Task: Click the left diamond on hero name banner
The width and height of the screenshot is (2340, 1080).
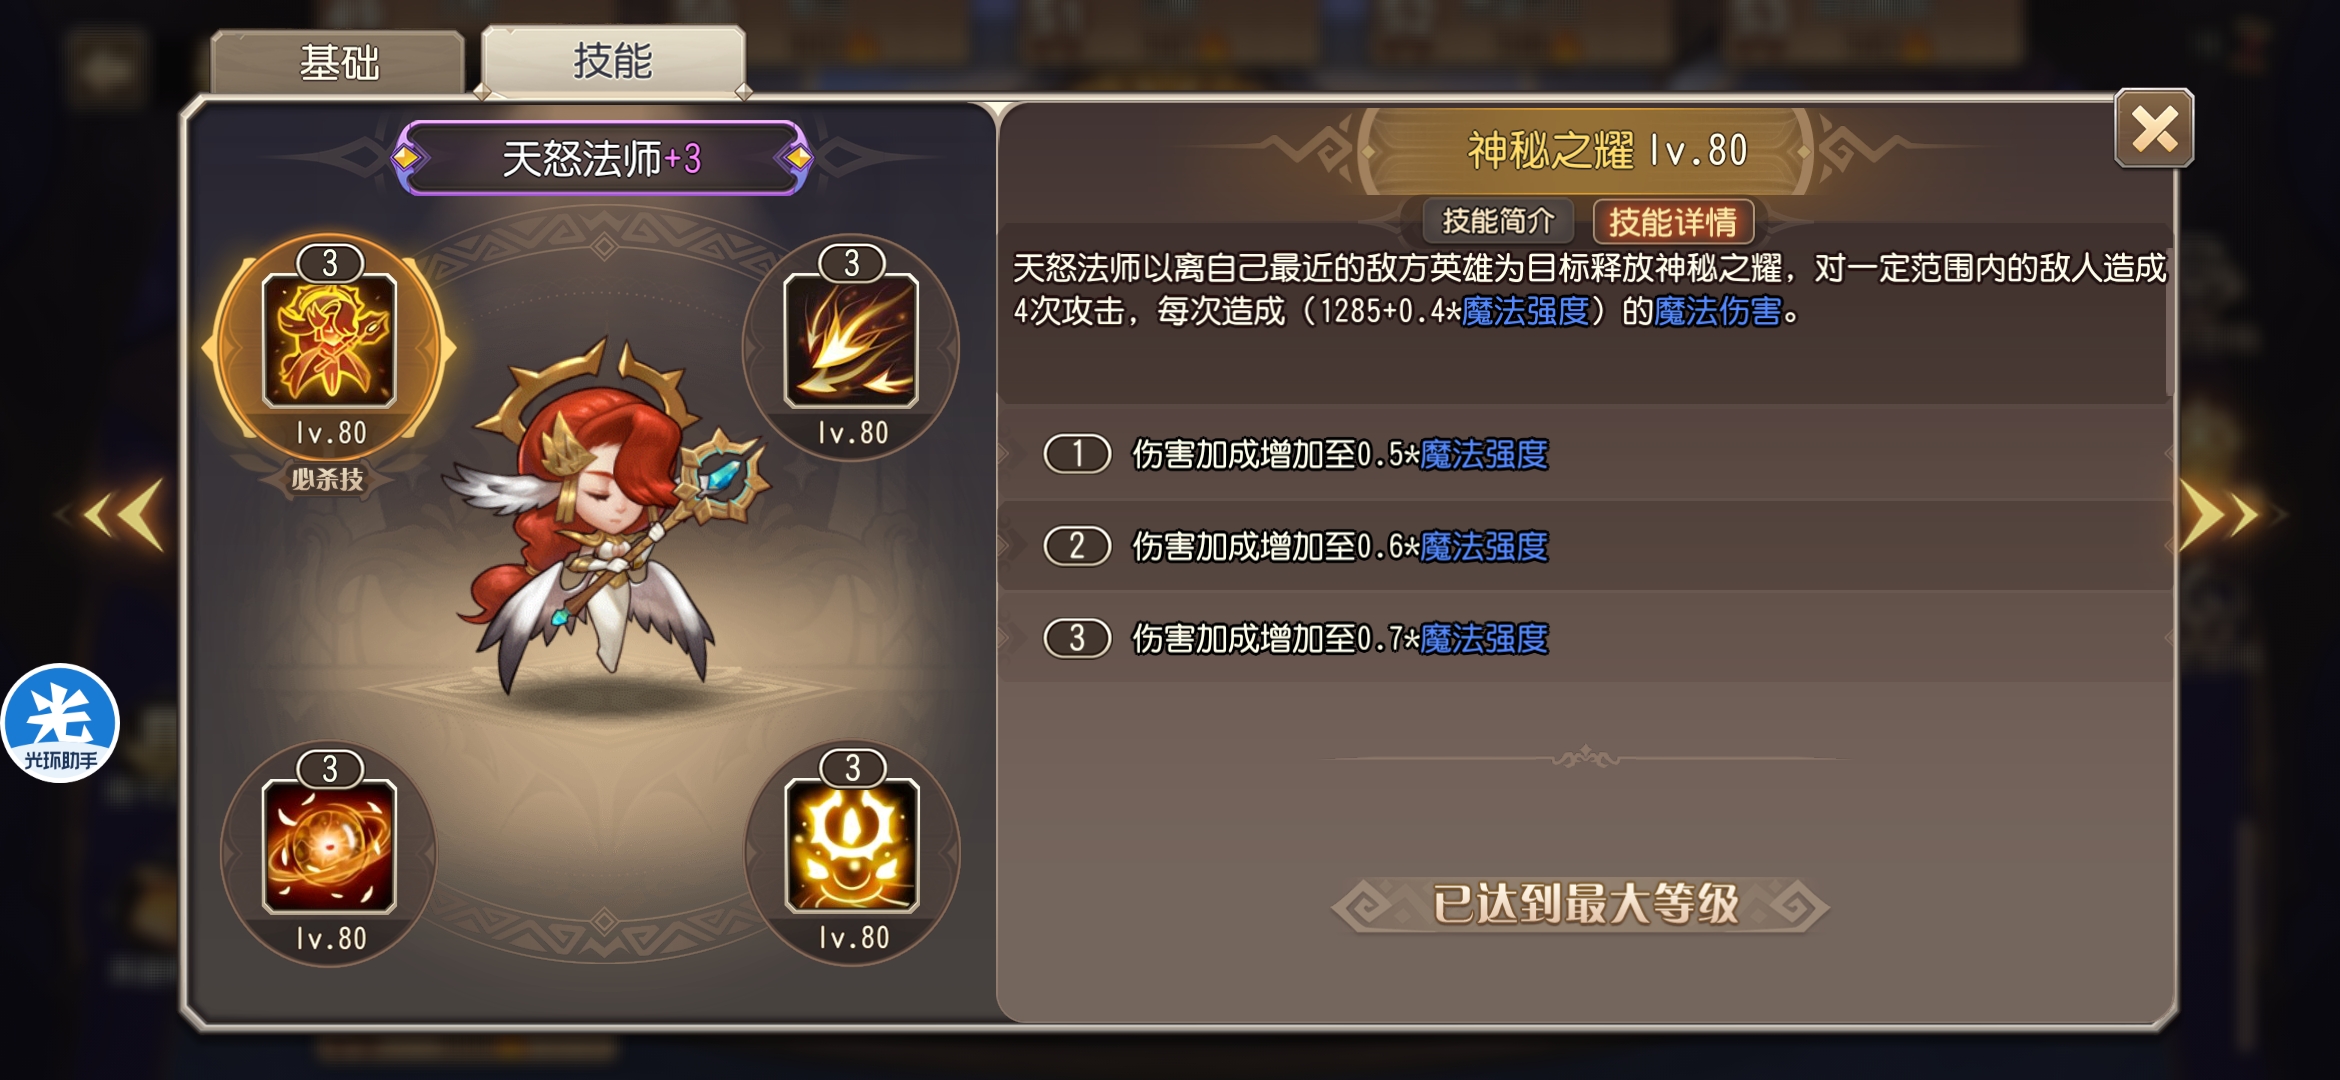Action: pos(406,158)
